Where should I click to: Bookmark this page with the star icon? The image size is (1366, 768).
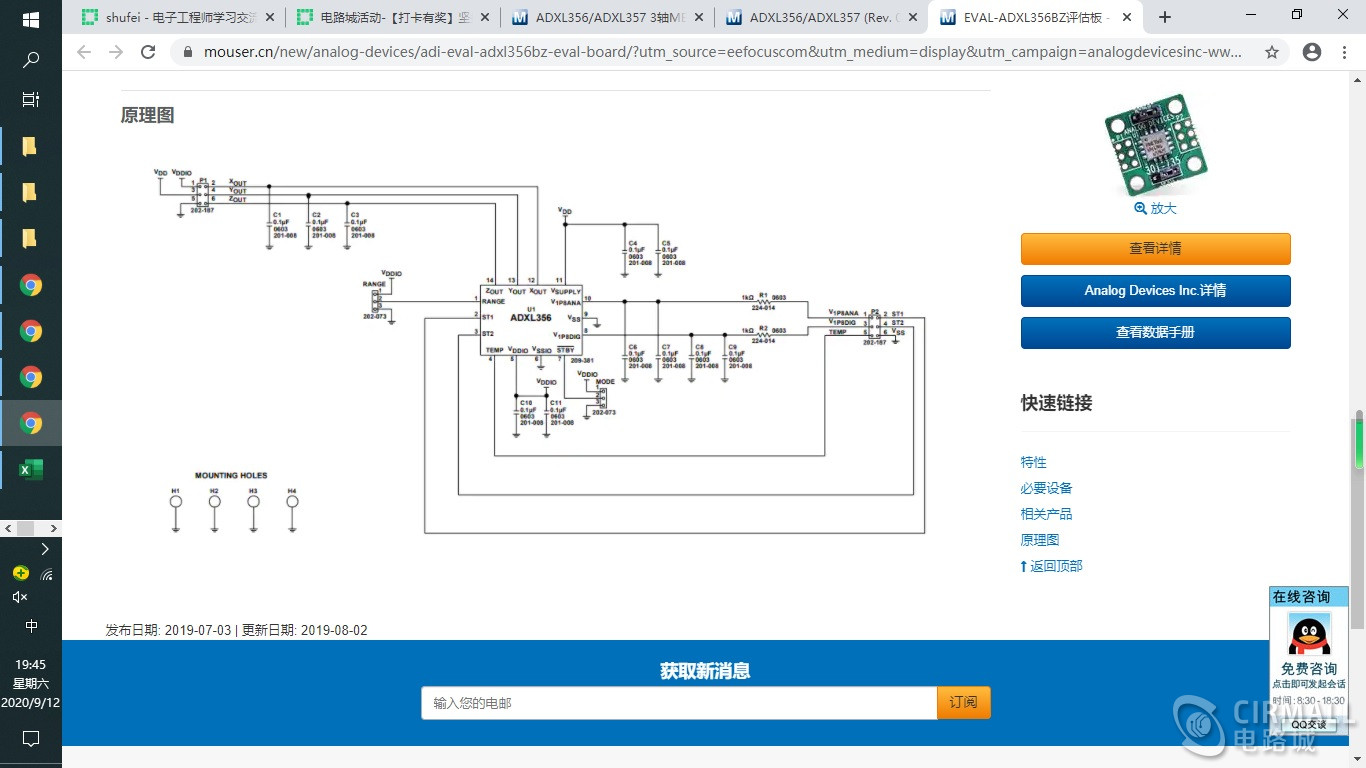pyautogui.click(x=1272, y=52)
